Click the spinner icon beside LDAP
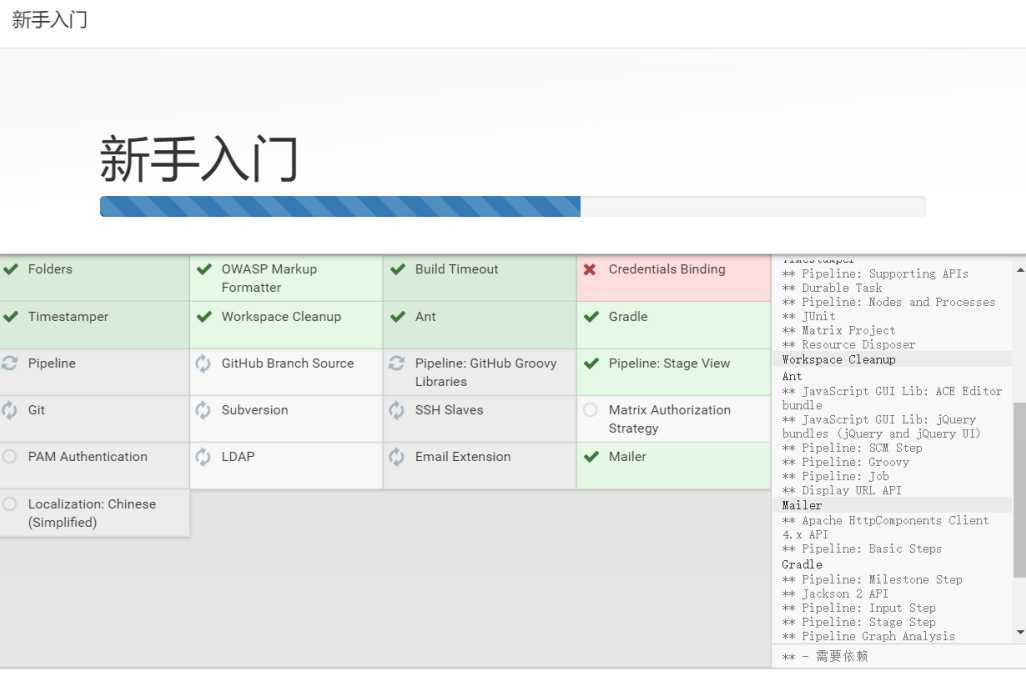Screen dimensions: 1026x676 point(203,457)
